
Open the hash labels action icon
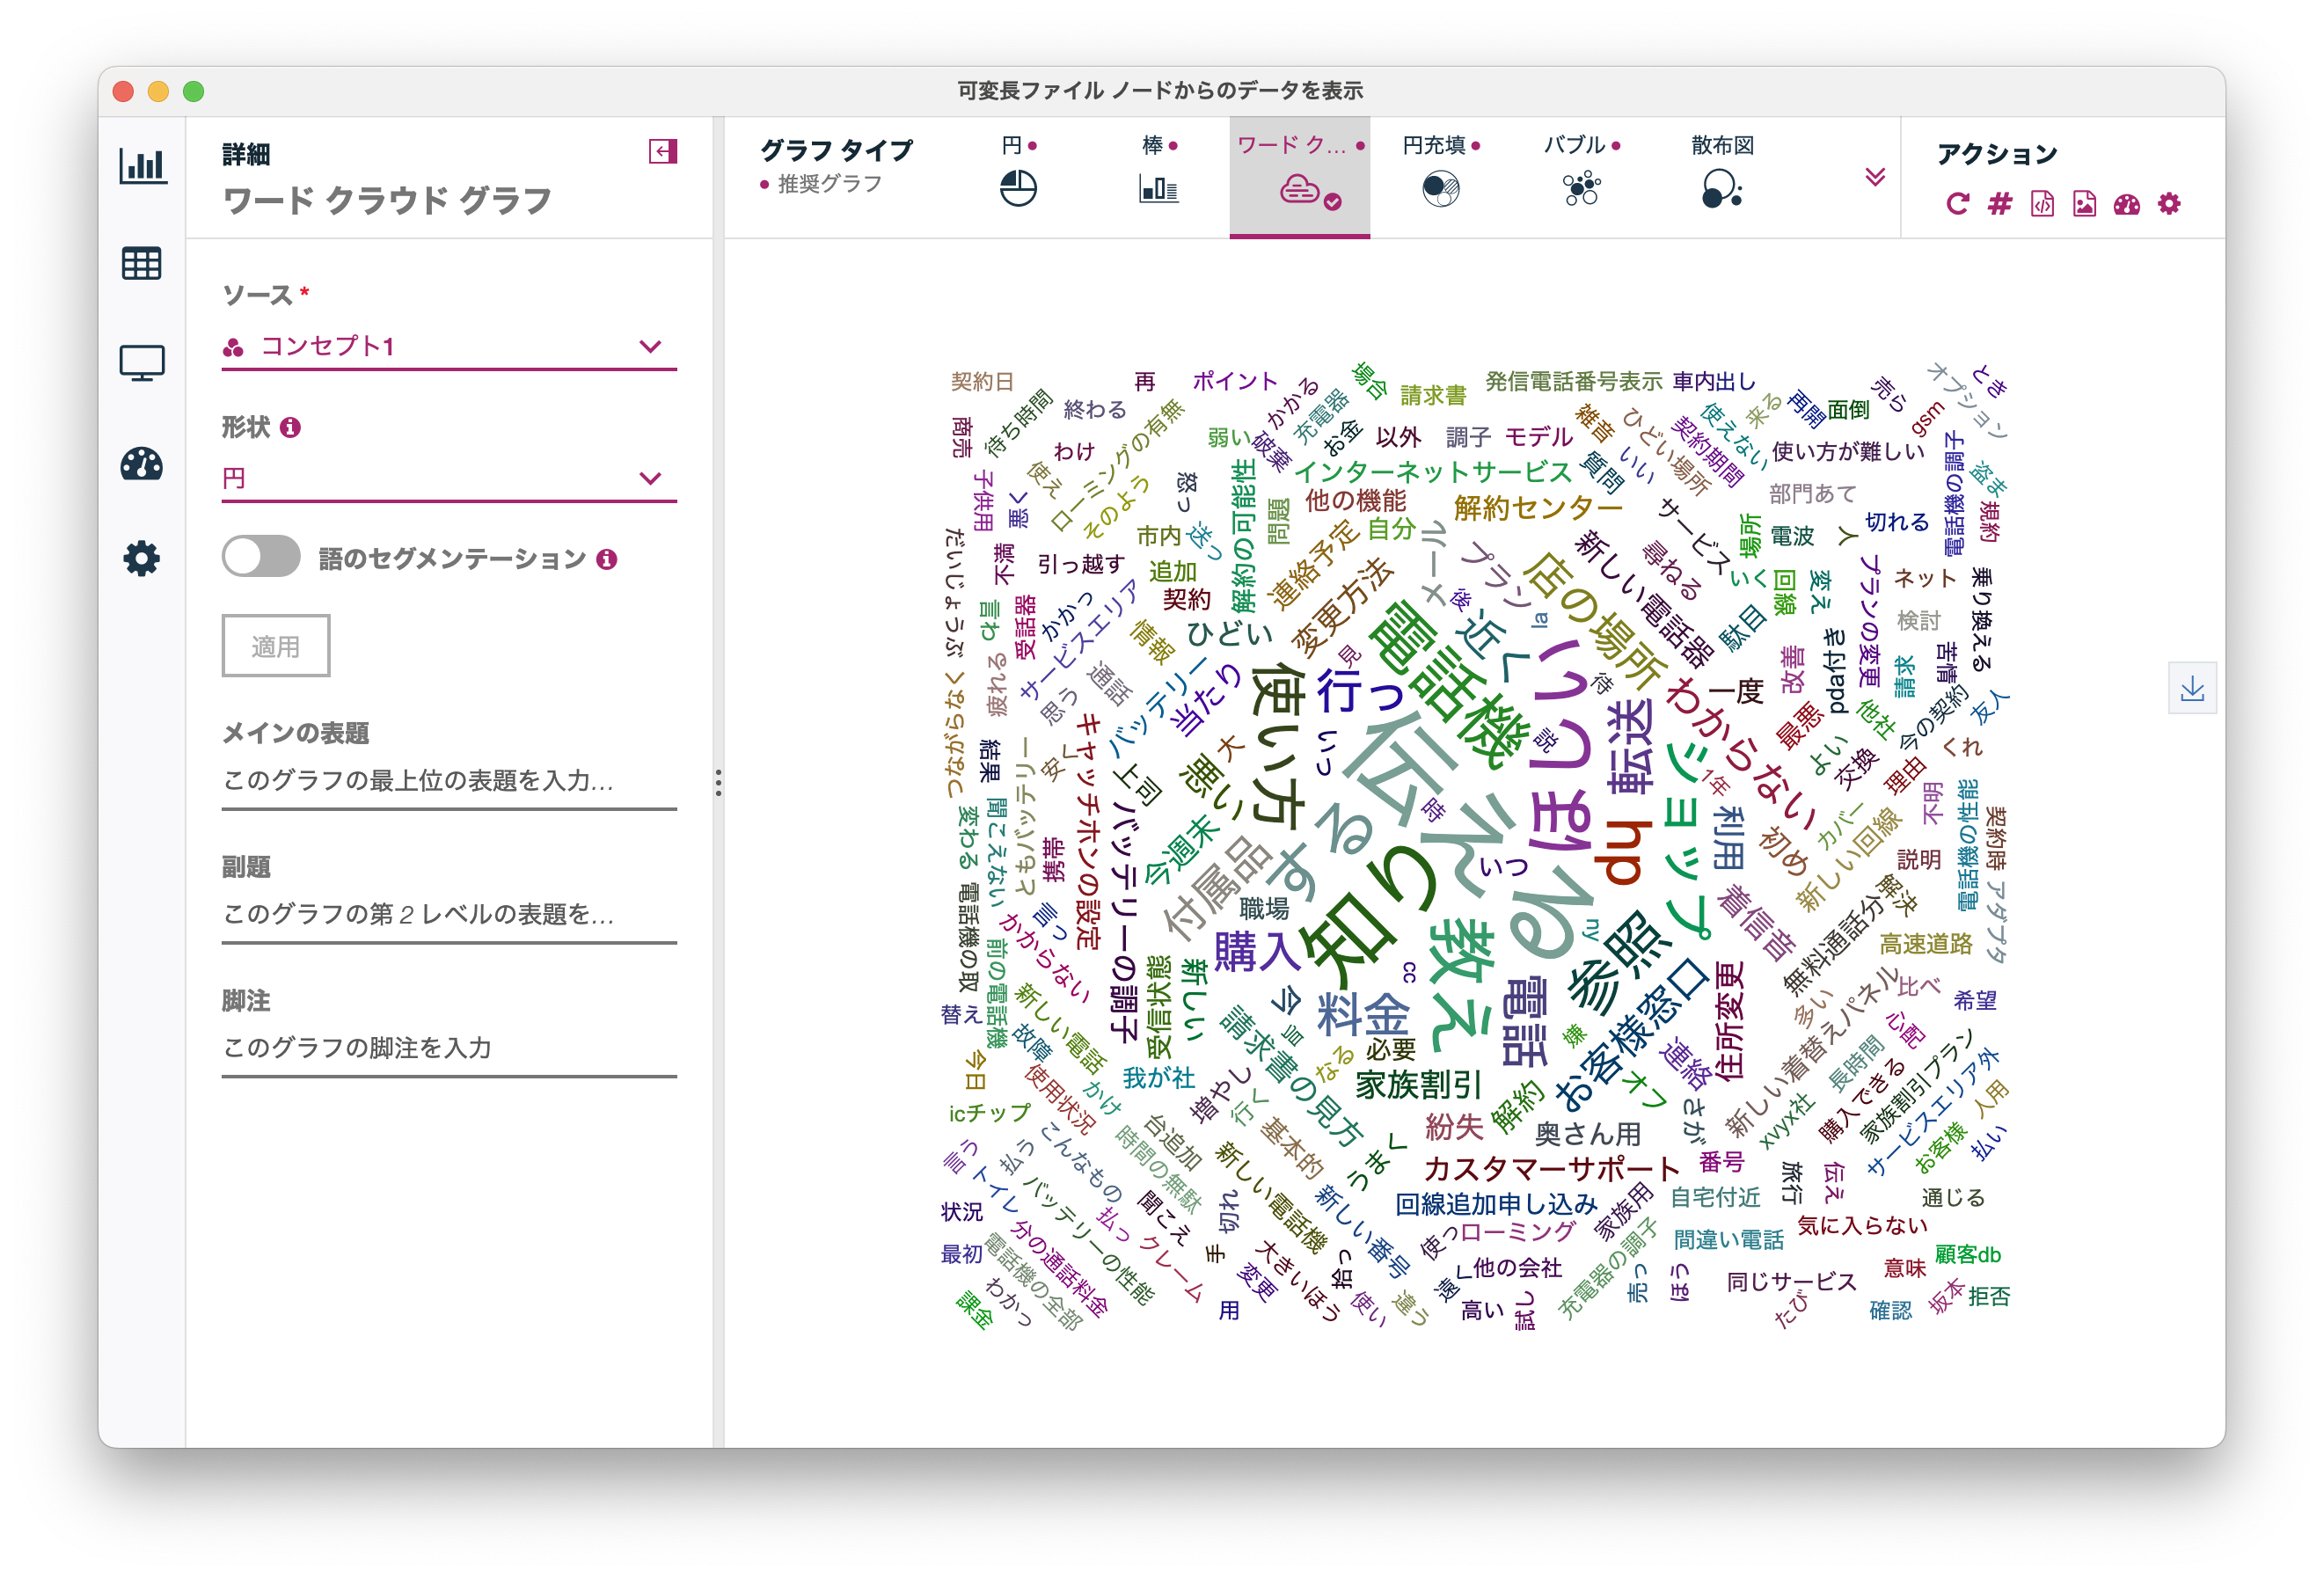[1999, 205]
